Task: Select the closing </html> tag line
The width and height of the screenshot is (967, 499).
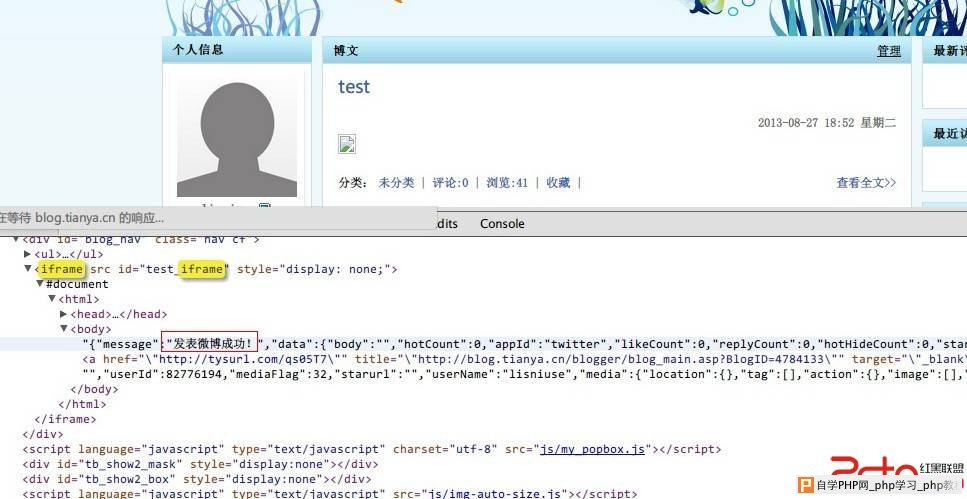Action: coord(82,404)
